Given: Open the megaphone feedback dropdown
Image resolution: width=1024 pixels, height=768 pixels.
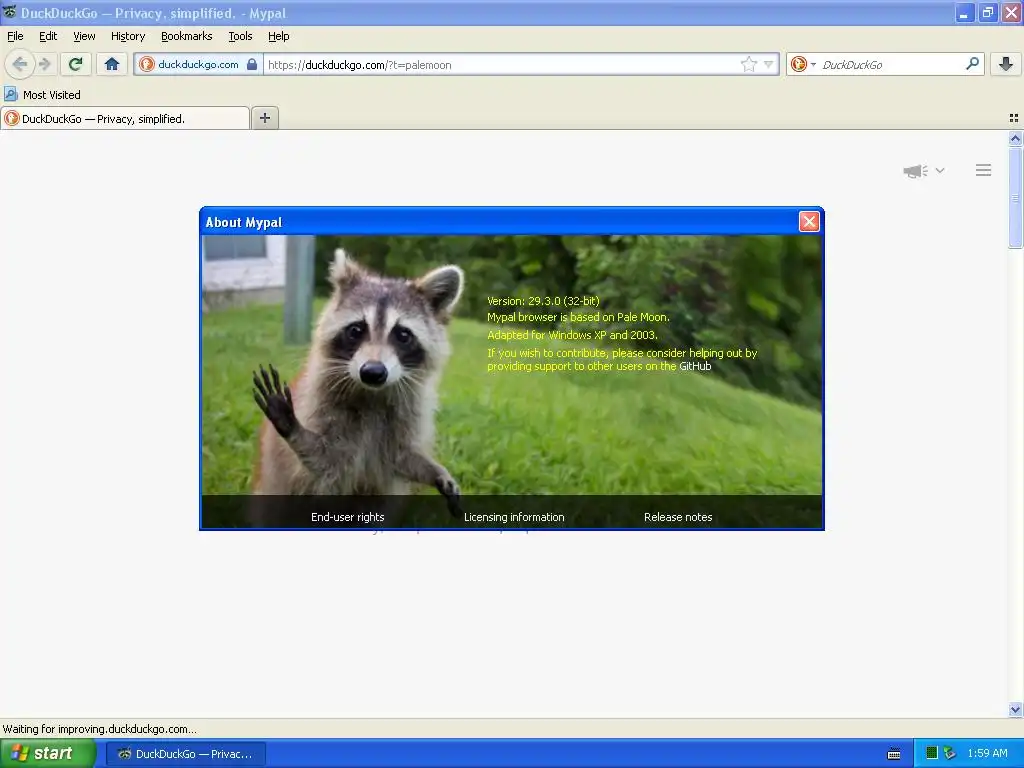Looking at the screenshot, I should click(x=923, y=170).
